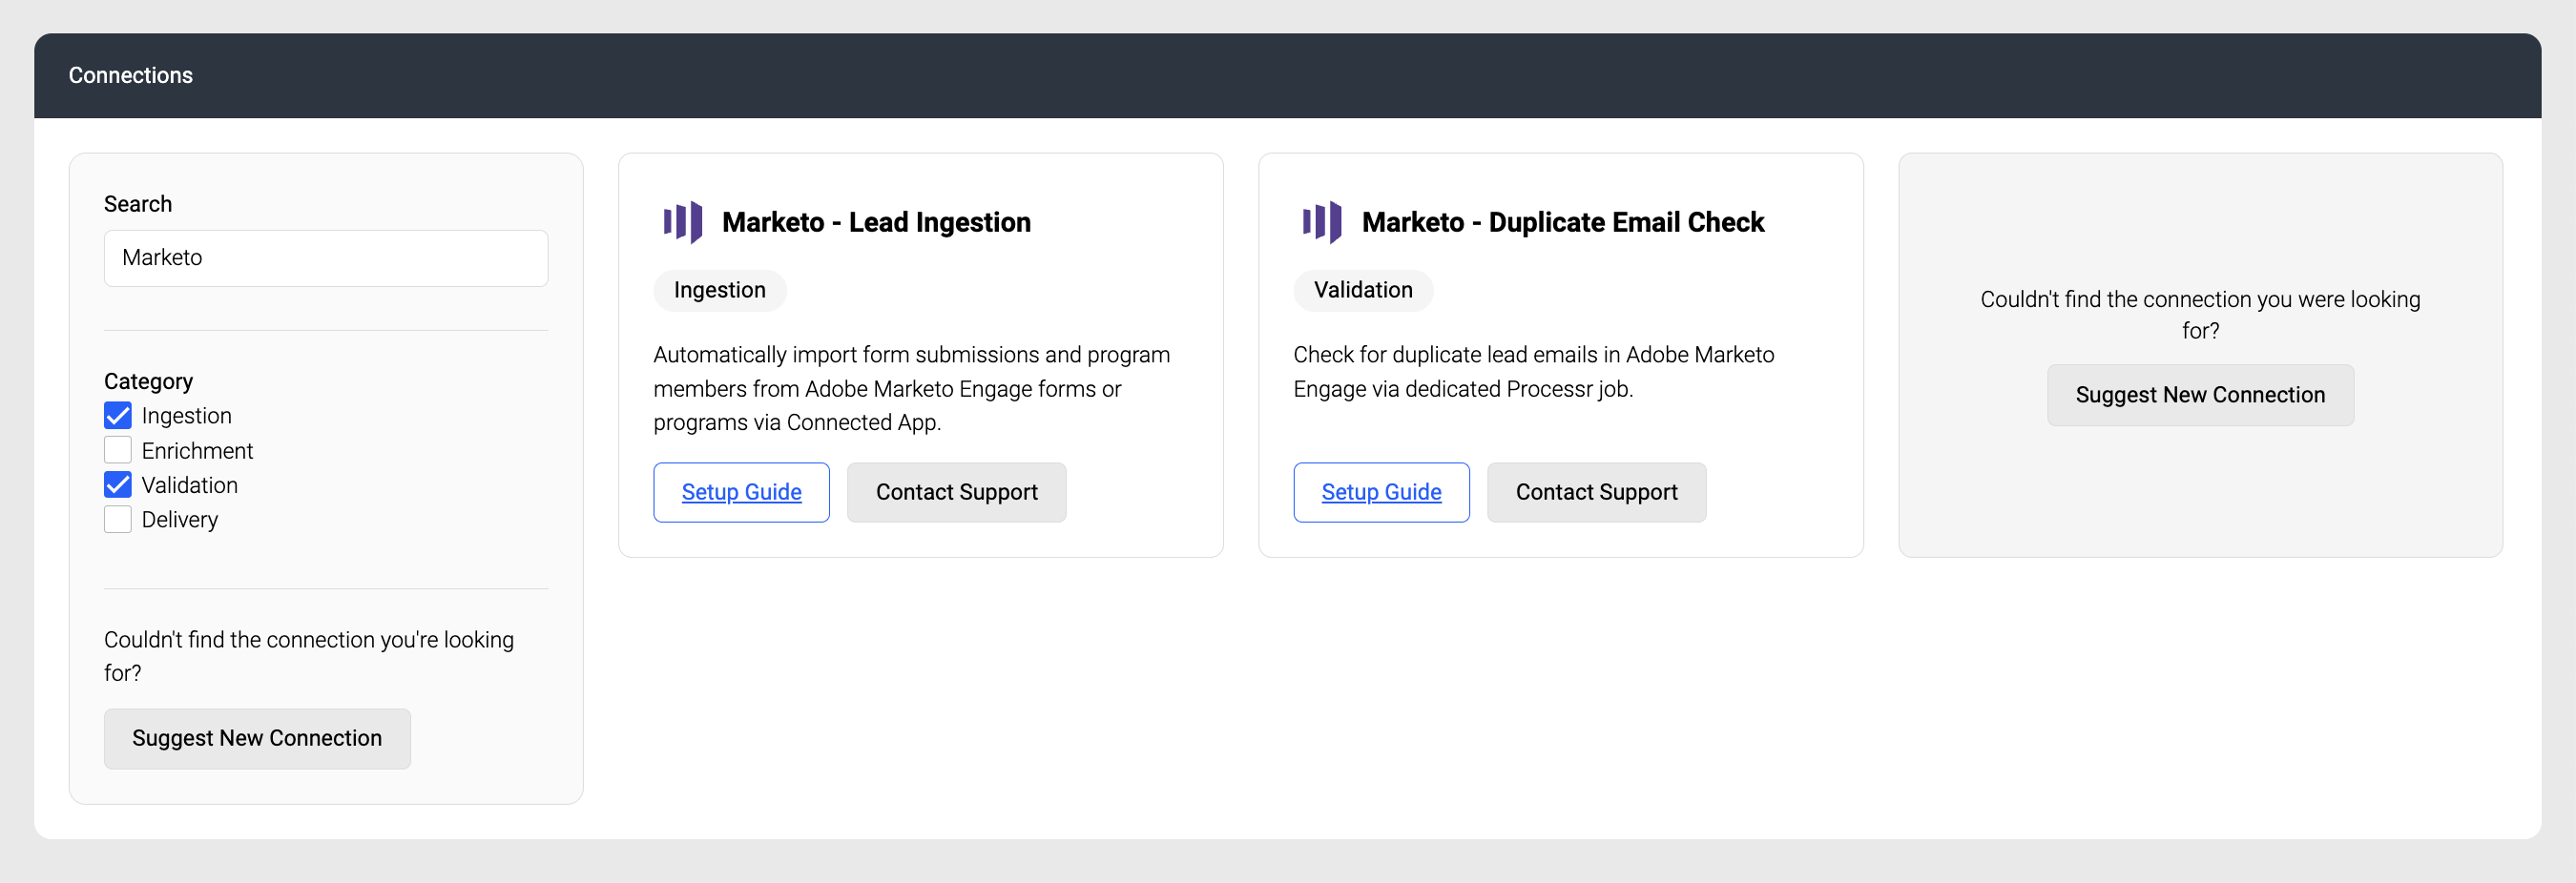Uncheck the Validation category checkbox
The width and height of the screenshot is (2576, 883).
pyautogui.click(x=118, y=485)
